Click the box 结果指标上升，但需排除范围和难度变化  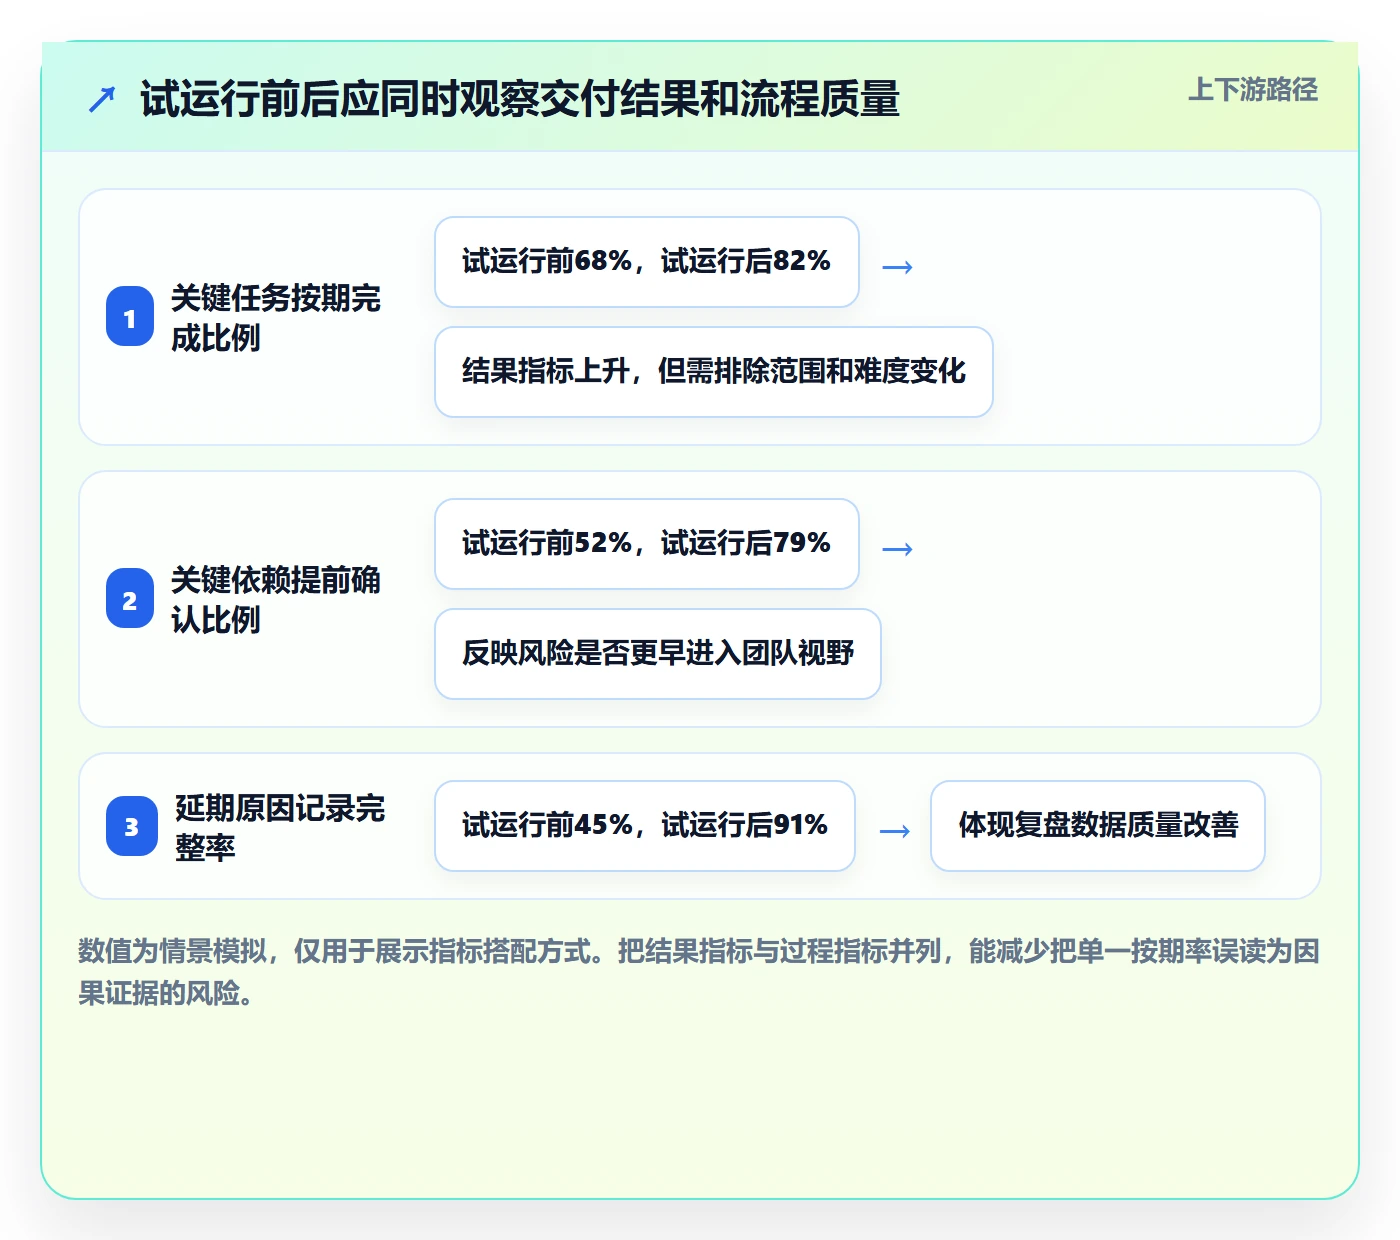pos(714,372)
